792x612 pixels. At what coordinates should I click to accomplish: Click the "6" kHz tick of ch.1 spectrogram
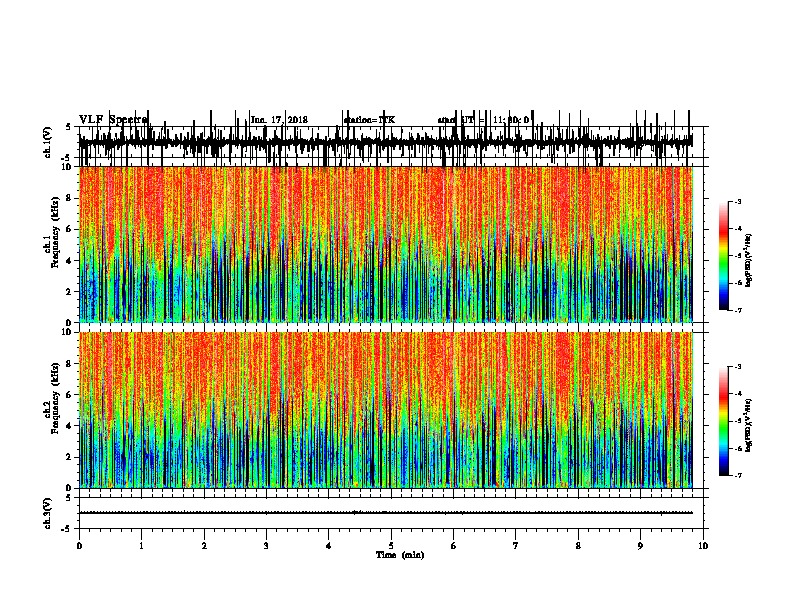[x=69, y=229]
